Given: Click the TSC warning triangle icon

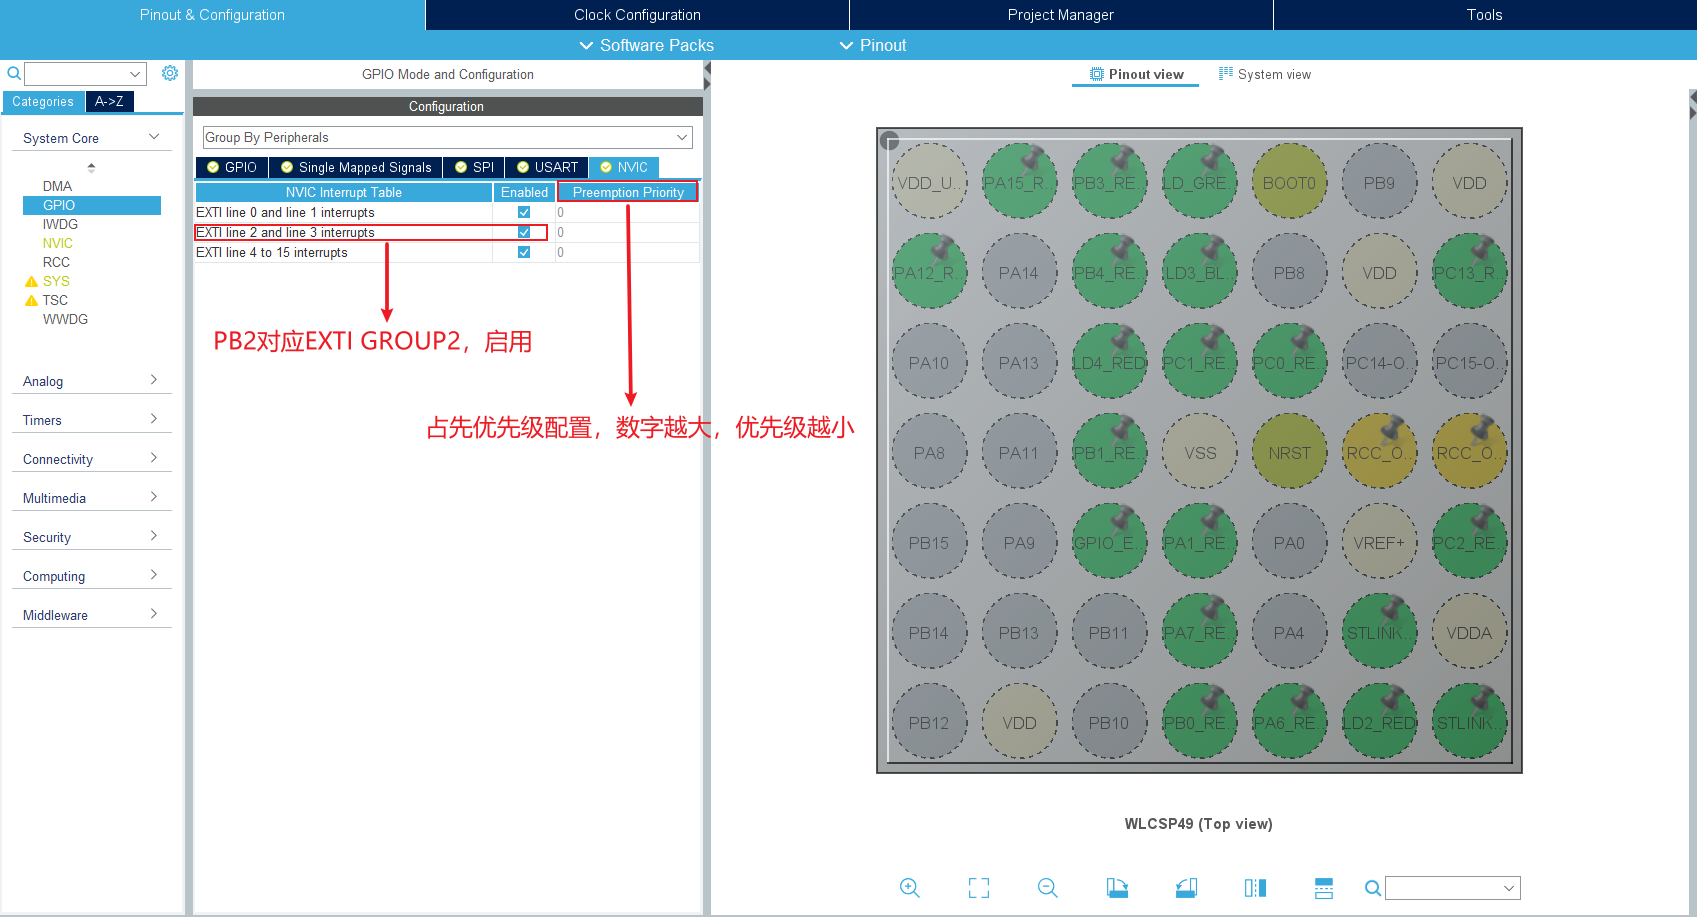Looking at the screenshot, I should point(31,301).
